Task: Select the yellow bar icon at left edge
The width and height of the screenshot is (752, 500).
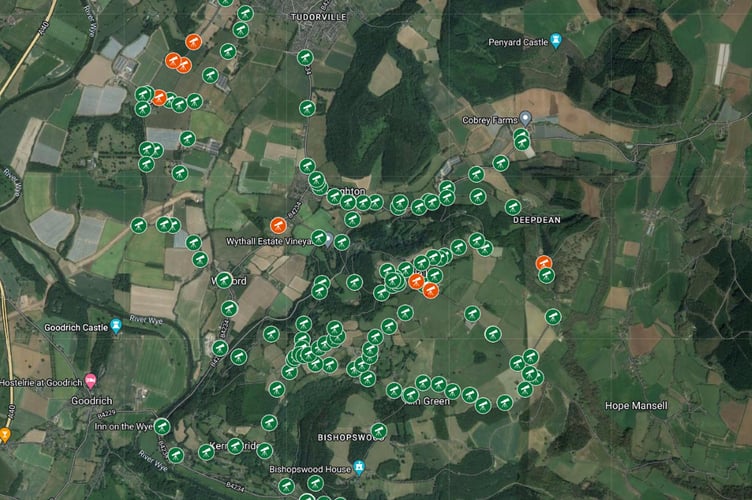Action: coord(4,434)
